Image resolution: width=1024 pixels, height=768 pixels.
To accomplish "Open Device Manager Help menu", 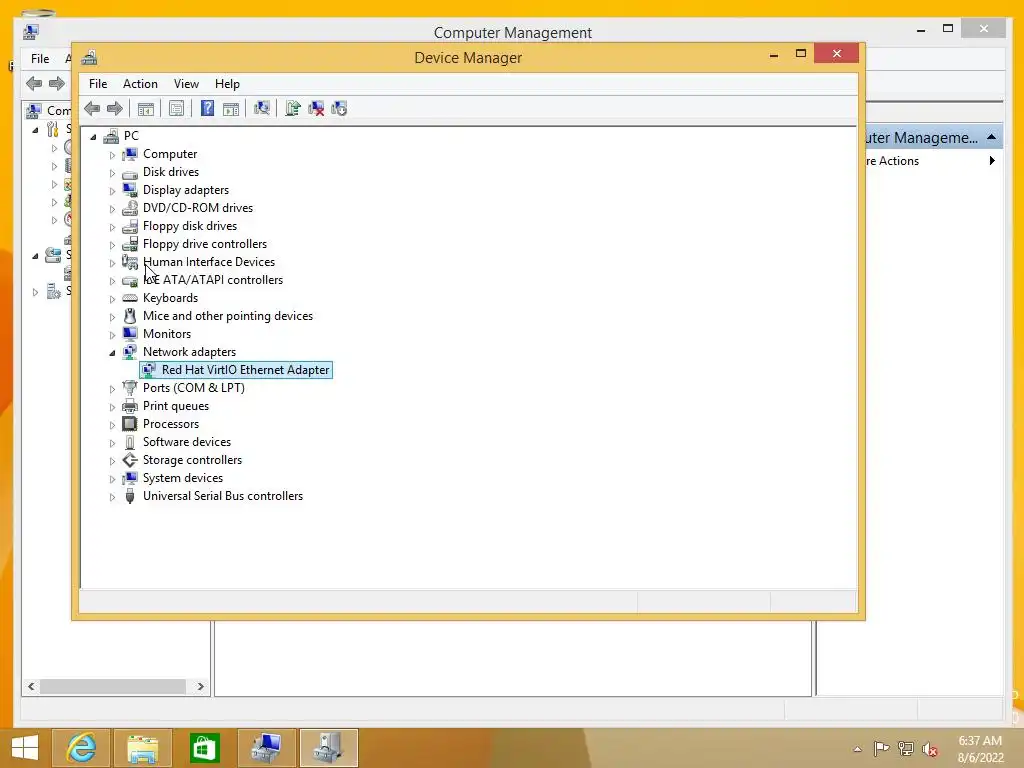I will click(227, 84).
